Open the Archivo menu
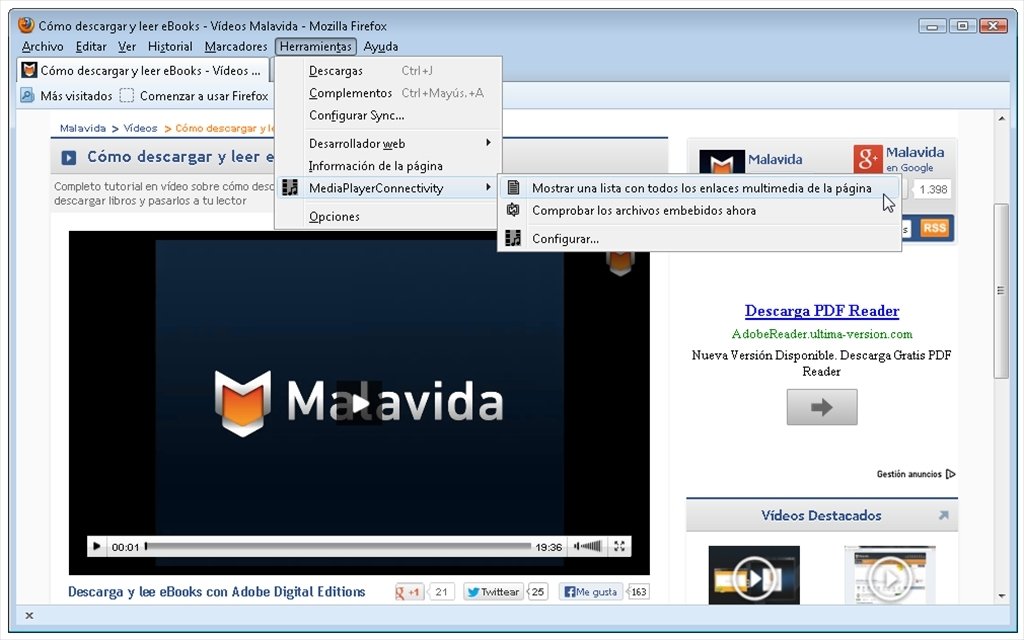 coord(42,46)
